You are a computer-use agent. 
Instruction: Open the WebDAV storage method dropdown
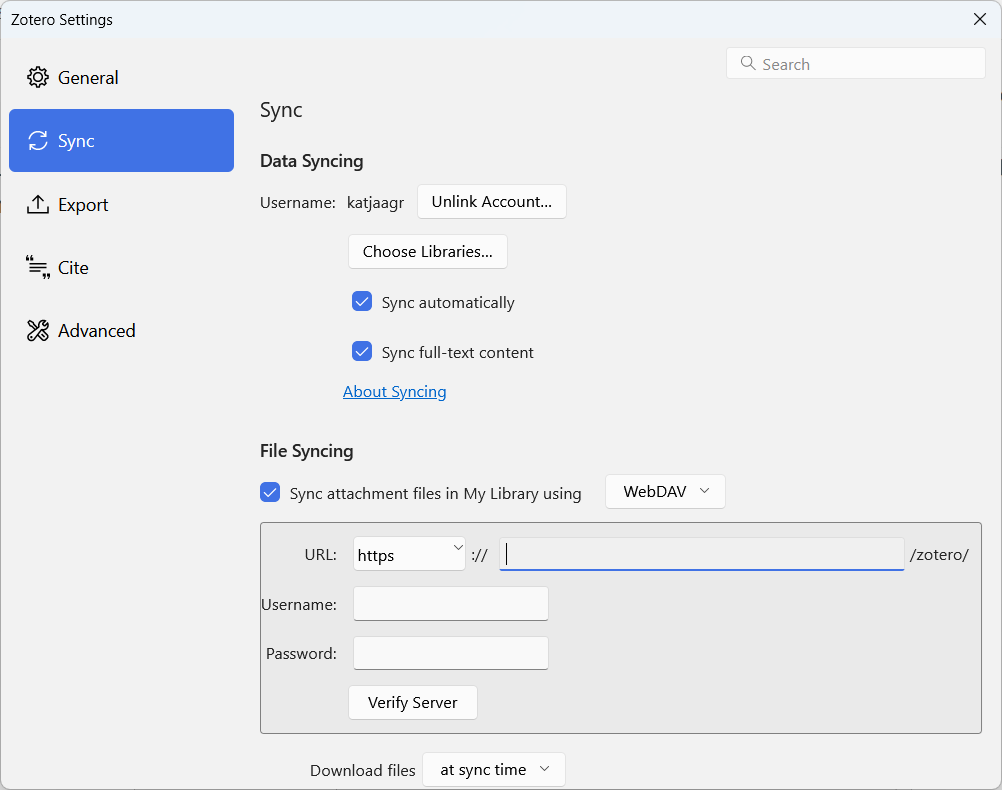coord(665,492)
